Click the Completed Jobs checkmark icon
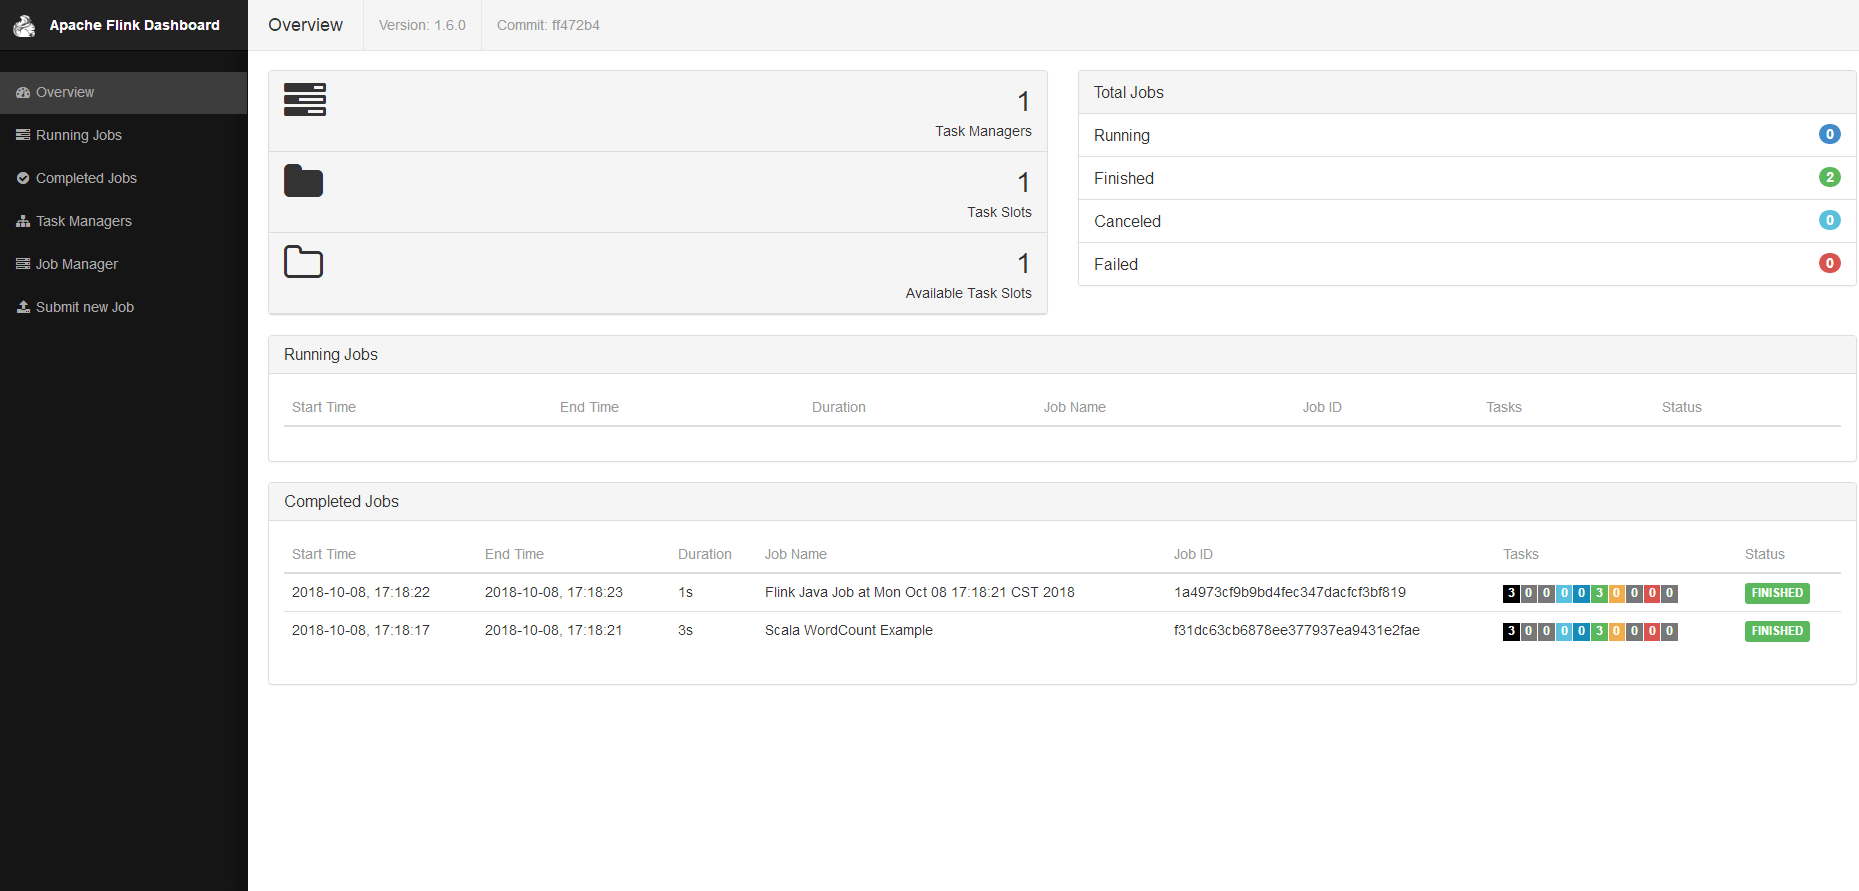 [x=23, y=178]
